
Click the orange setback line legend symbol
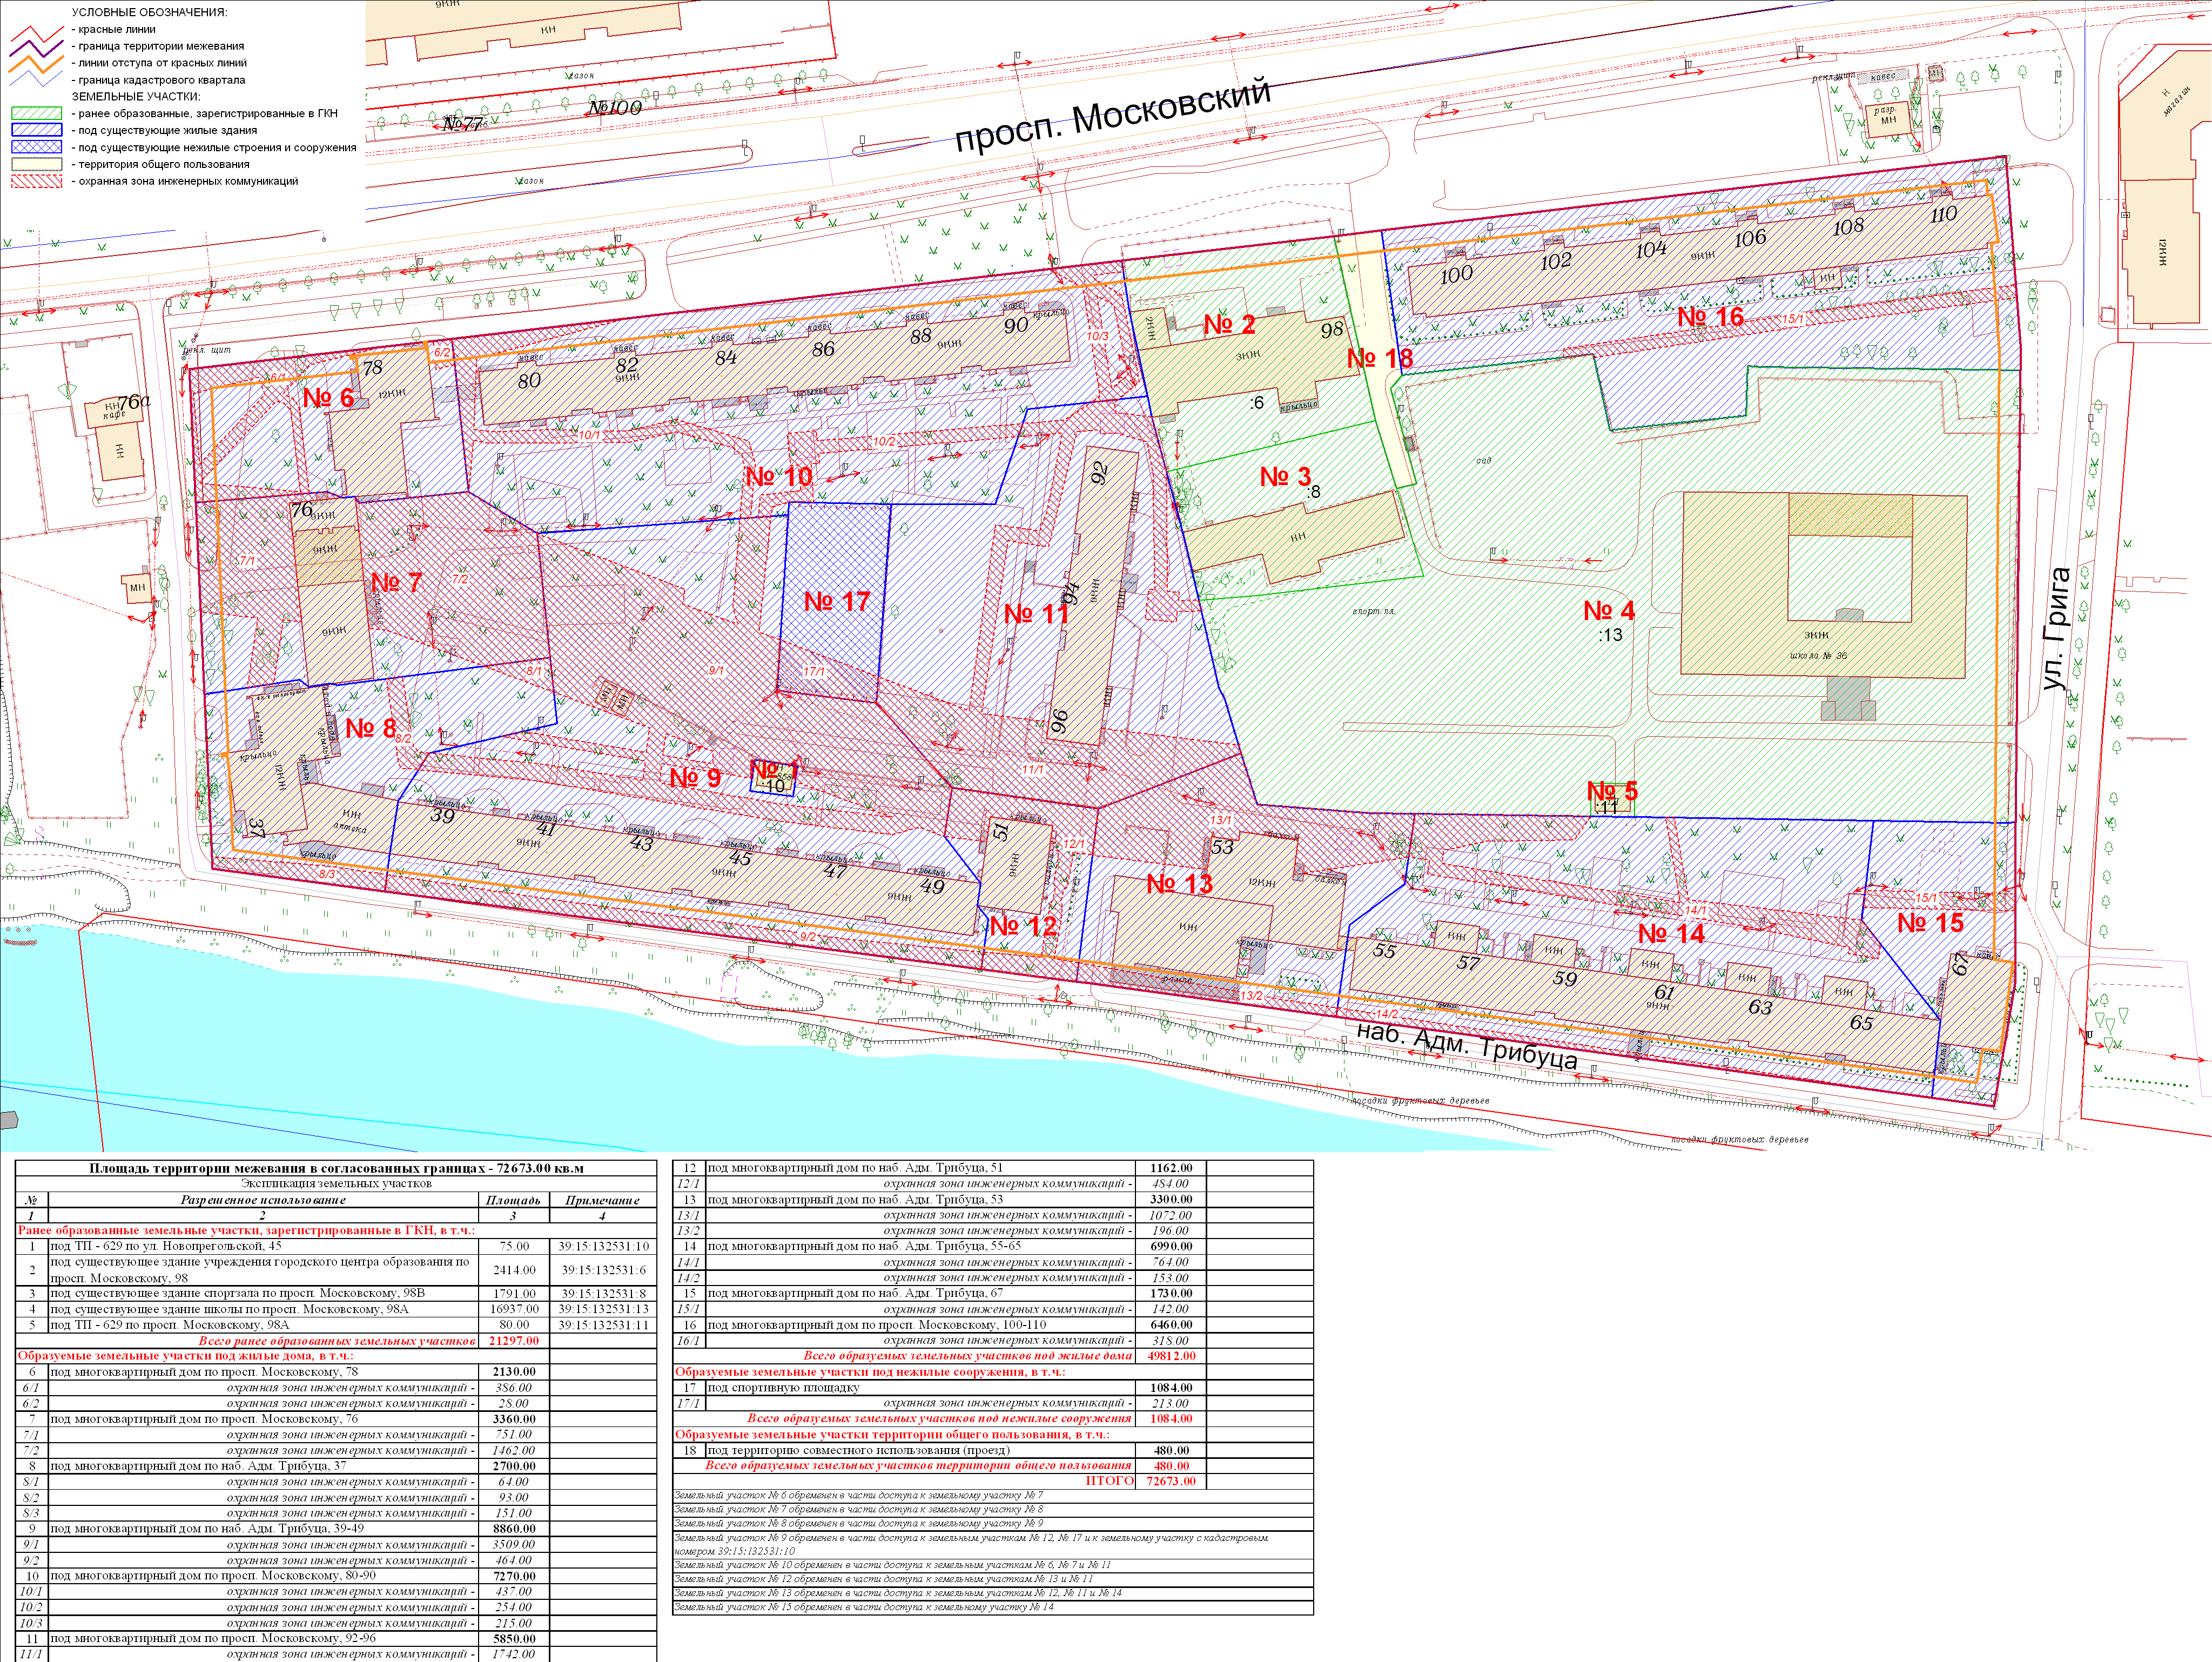[36, 63]
